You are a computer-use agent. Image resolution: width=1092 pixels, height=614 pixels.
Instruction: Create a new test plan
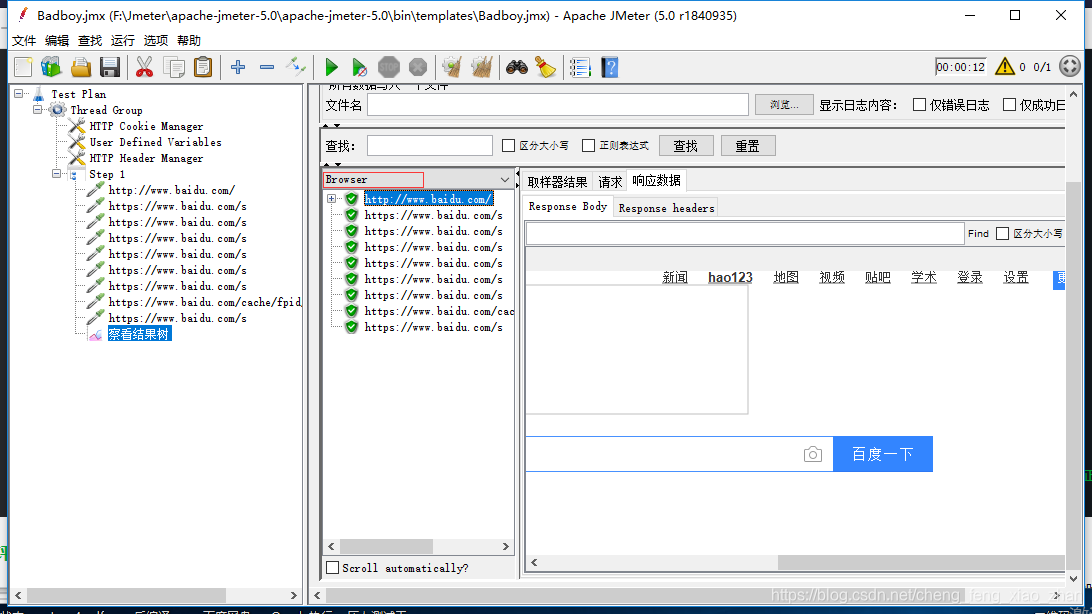pos(23,68)
